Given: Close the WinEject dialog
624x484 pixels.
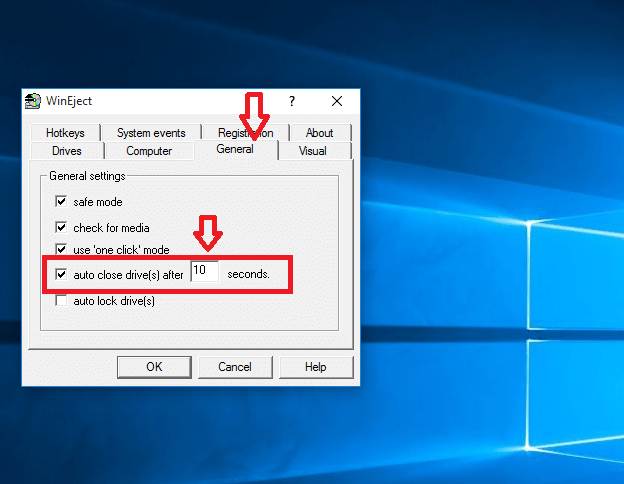Looking at the screenshot, I should click(337, 101).
